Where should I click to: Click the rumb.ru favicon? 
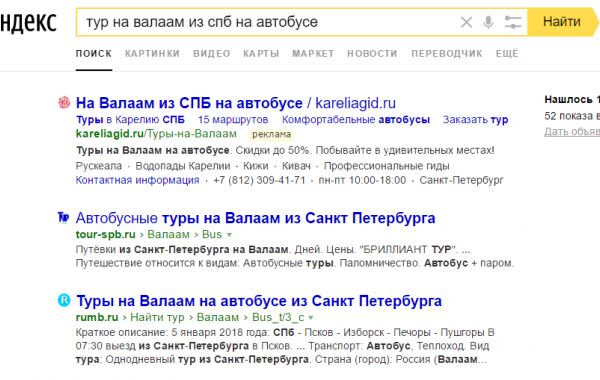[x=64, y=300]
